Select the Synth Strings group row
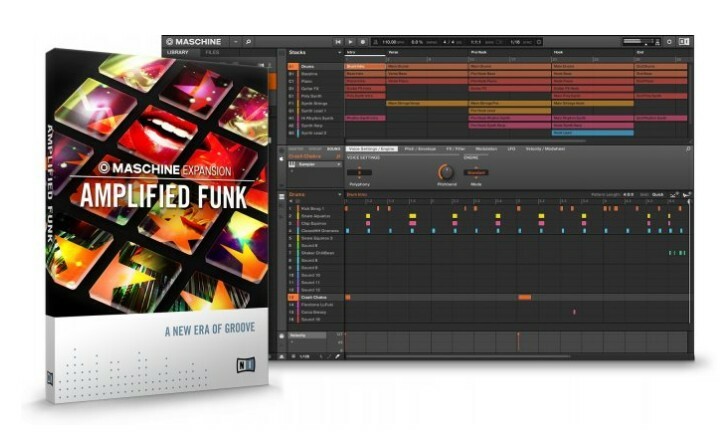This screenshot has width=724, height=443. point(315,103)
